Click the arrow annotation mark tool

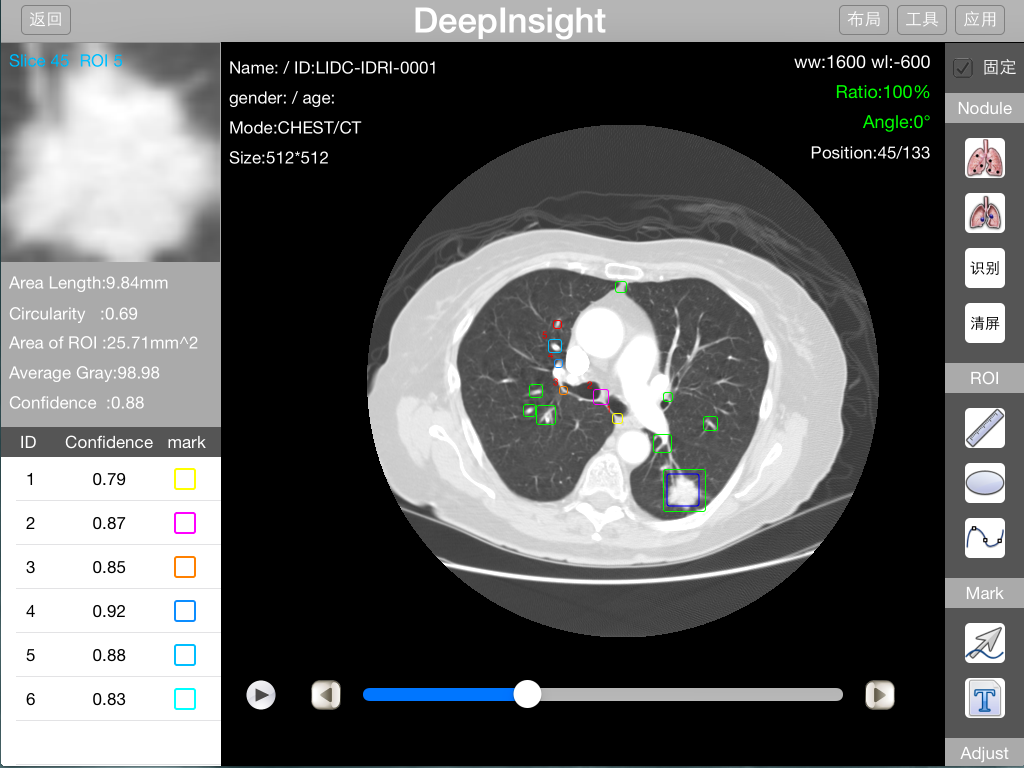[984, 643]
